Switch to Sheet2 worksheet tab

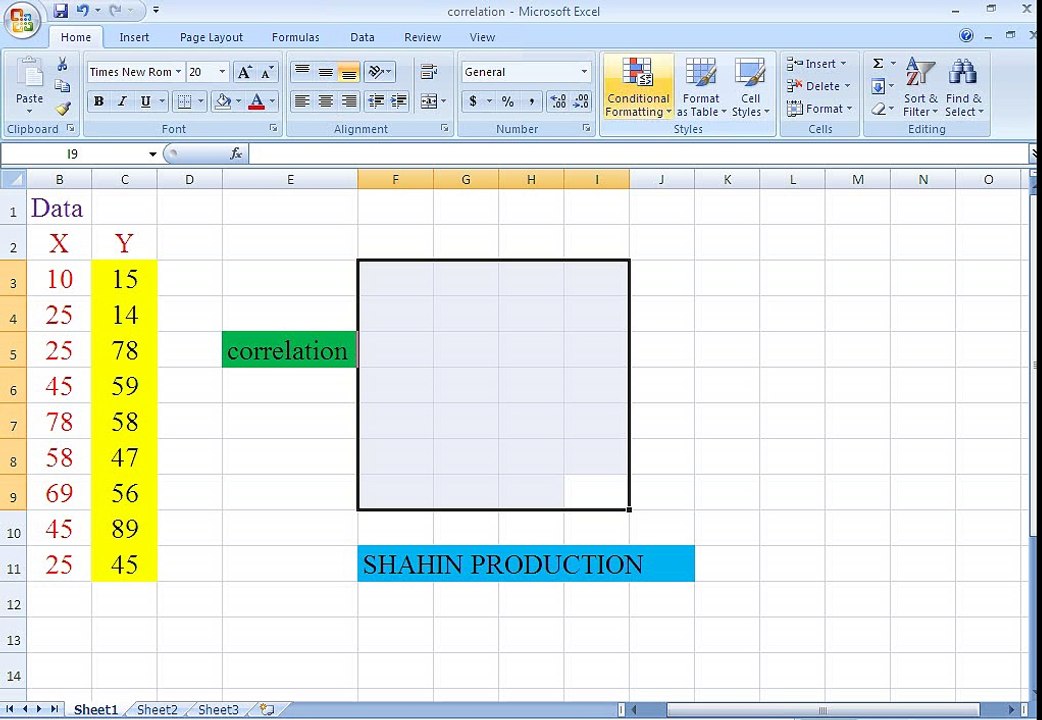(x=157, y=709)
